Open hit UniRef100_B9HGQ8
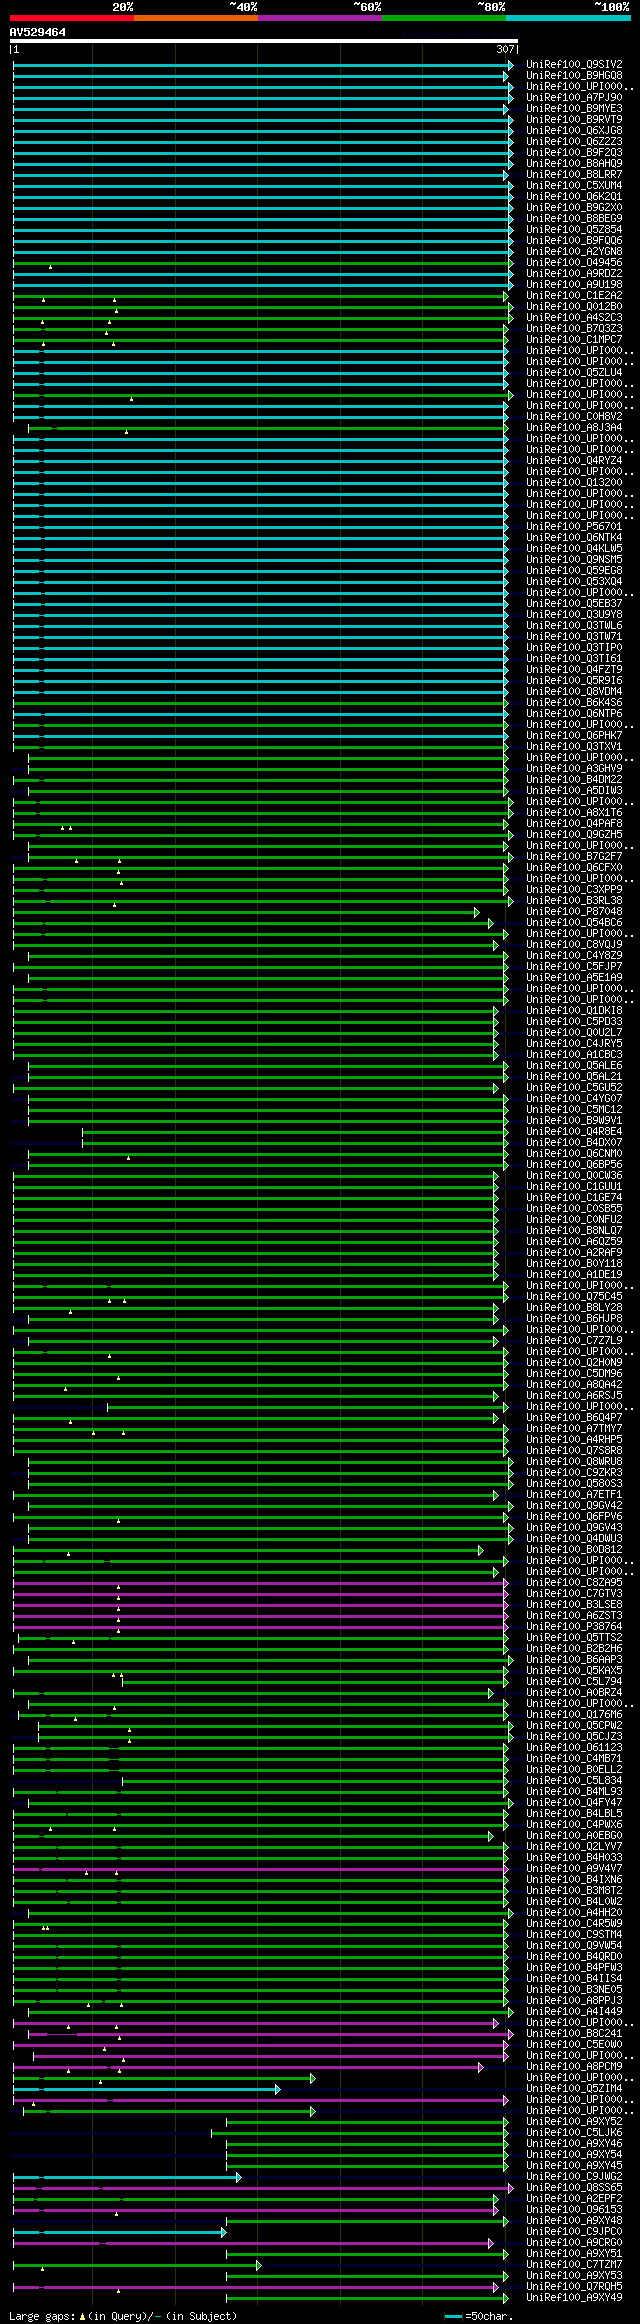This screenshot has height=2324, width=640. 574,76
